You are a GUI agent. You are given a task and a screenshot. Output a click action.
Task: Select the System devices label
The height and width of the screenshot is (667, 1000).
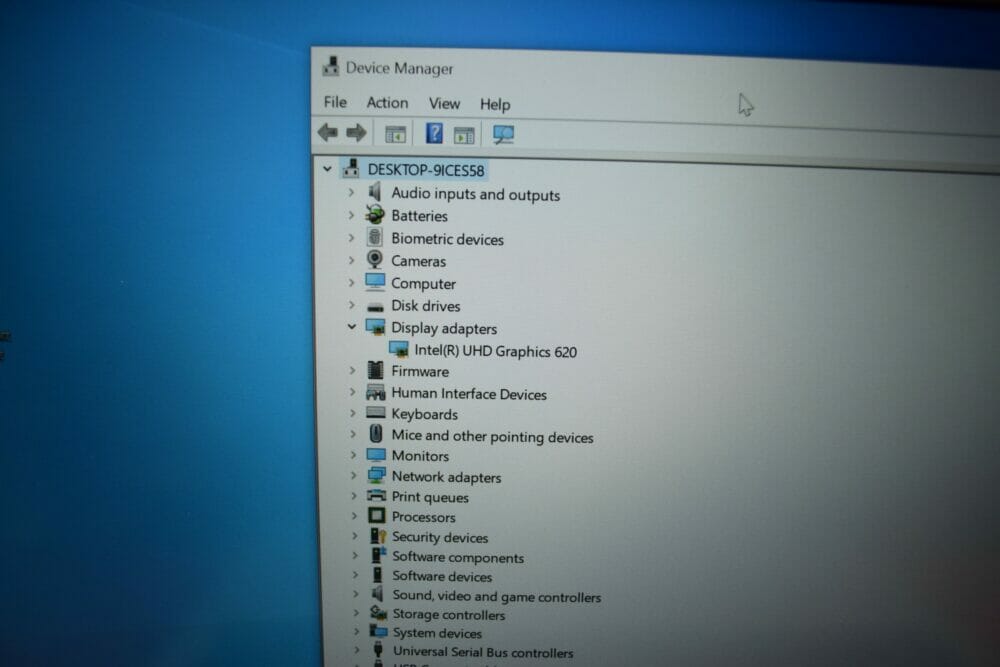tap(437, 633)
